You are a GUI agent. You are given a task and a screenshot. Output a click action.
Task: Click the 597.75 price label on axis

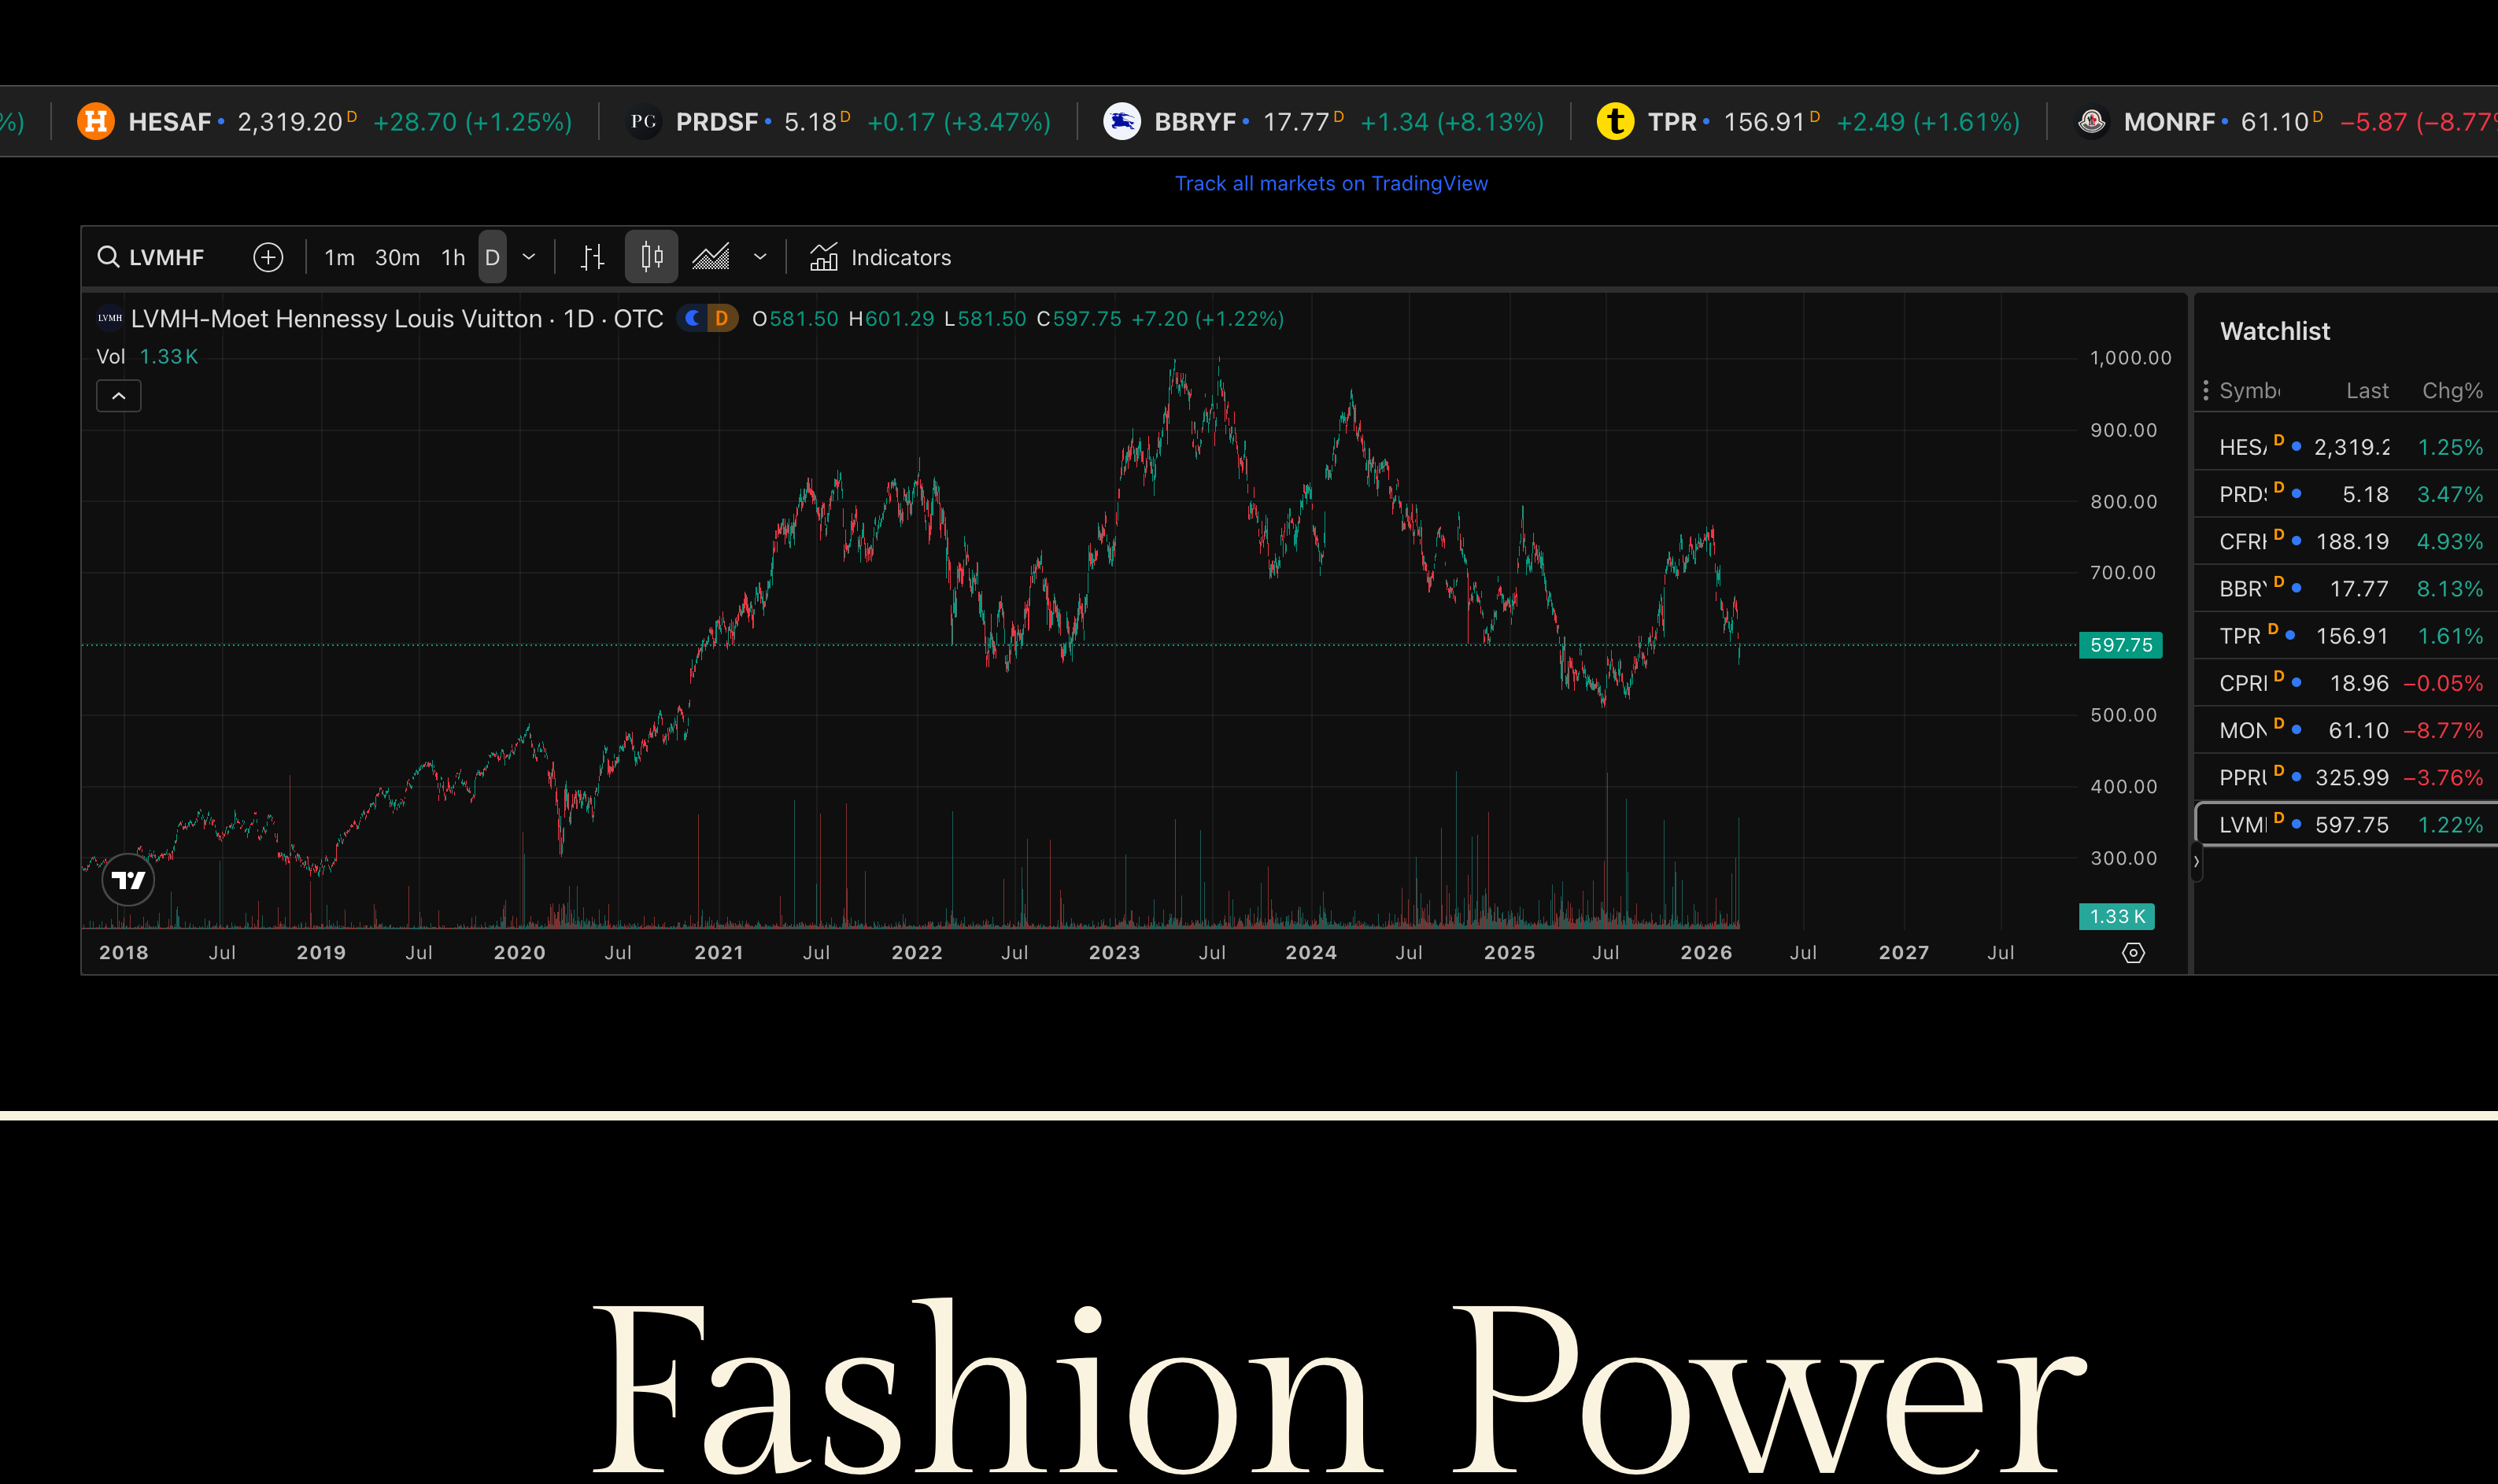click(x=2120, y=645)
